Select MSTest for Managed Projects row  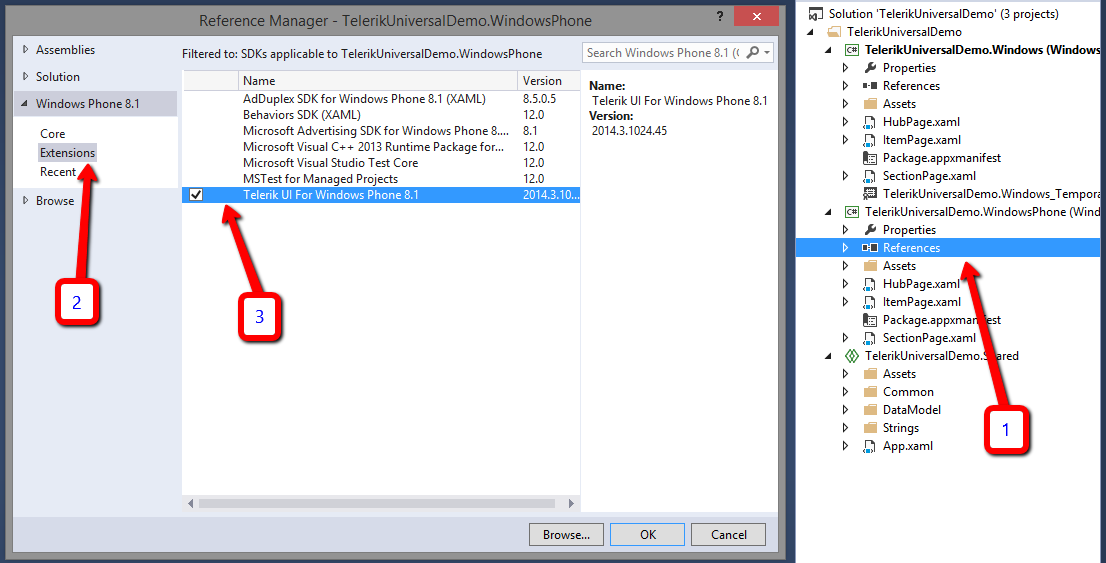click(381, 178)
